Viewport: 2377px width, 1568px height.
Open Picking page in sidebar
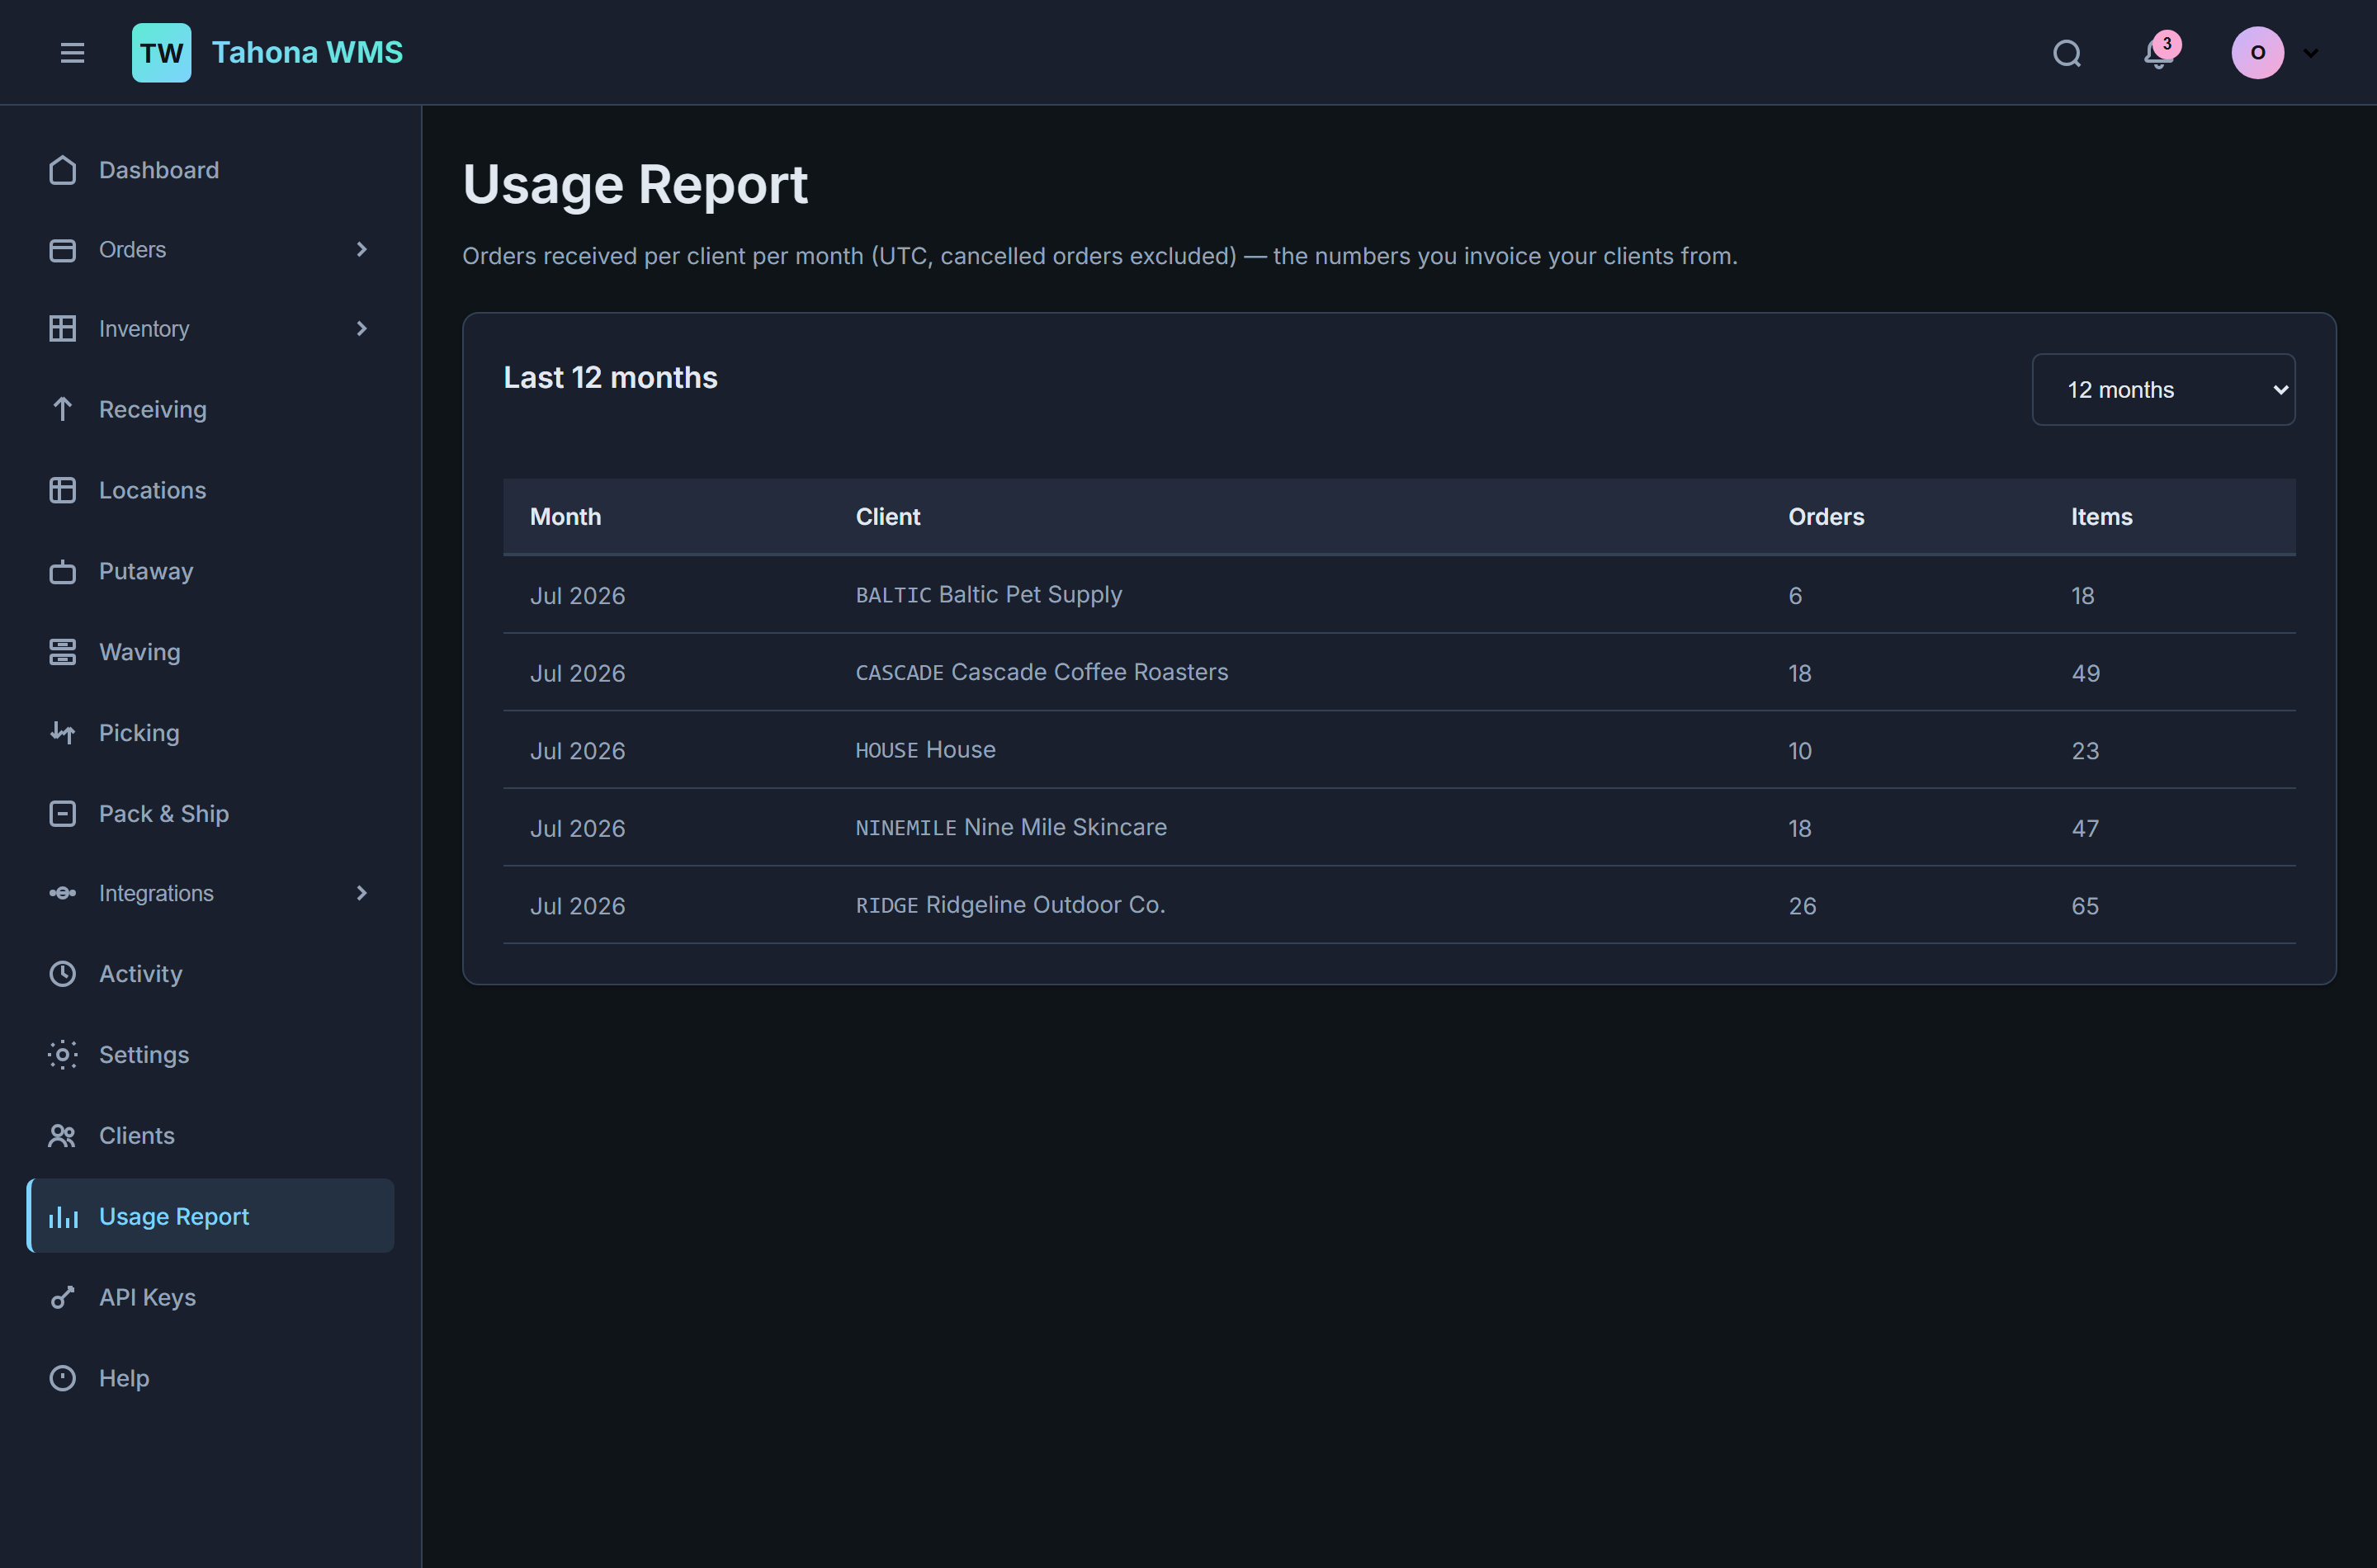pos(210,733)
